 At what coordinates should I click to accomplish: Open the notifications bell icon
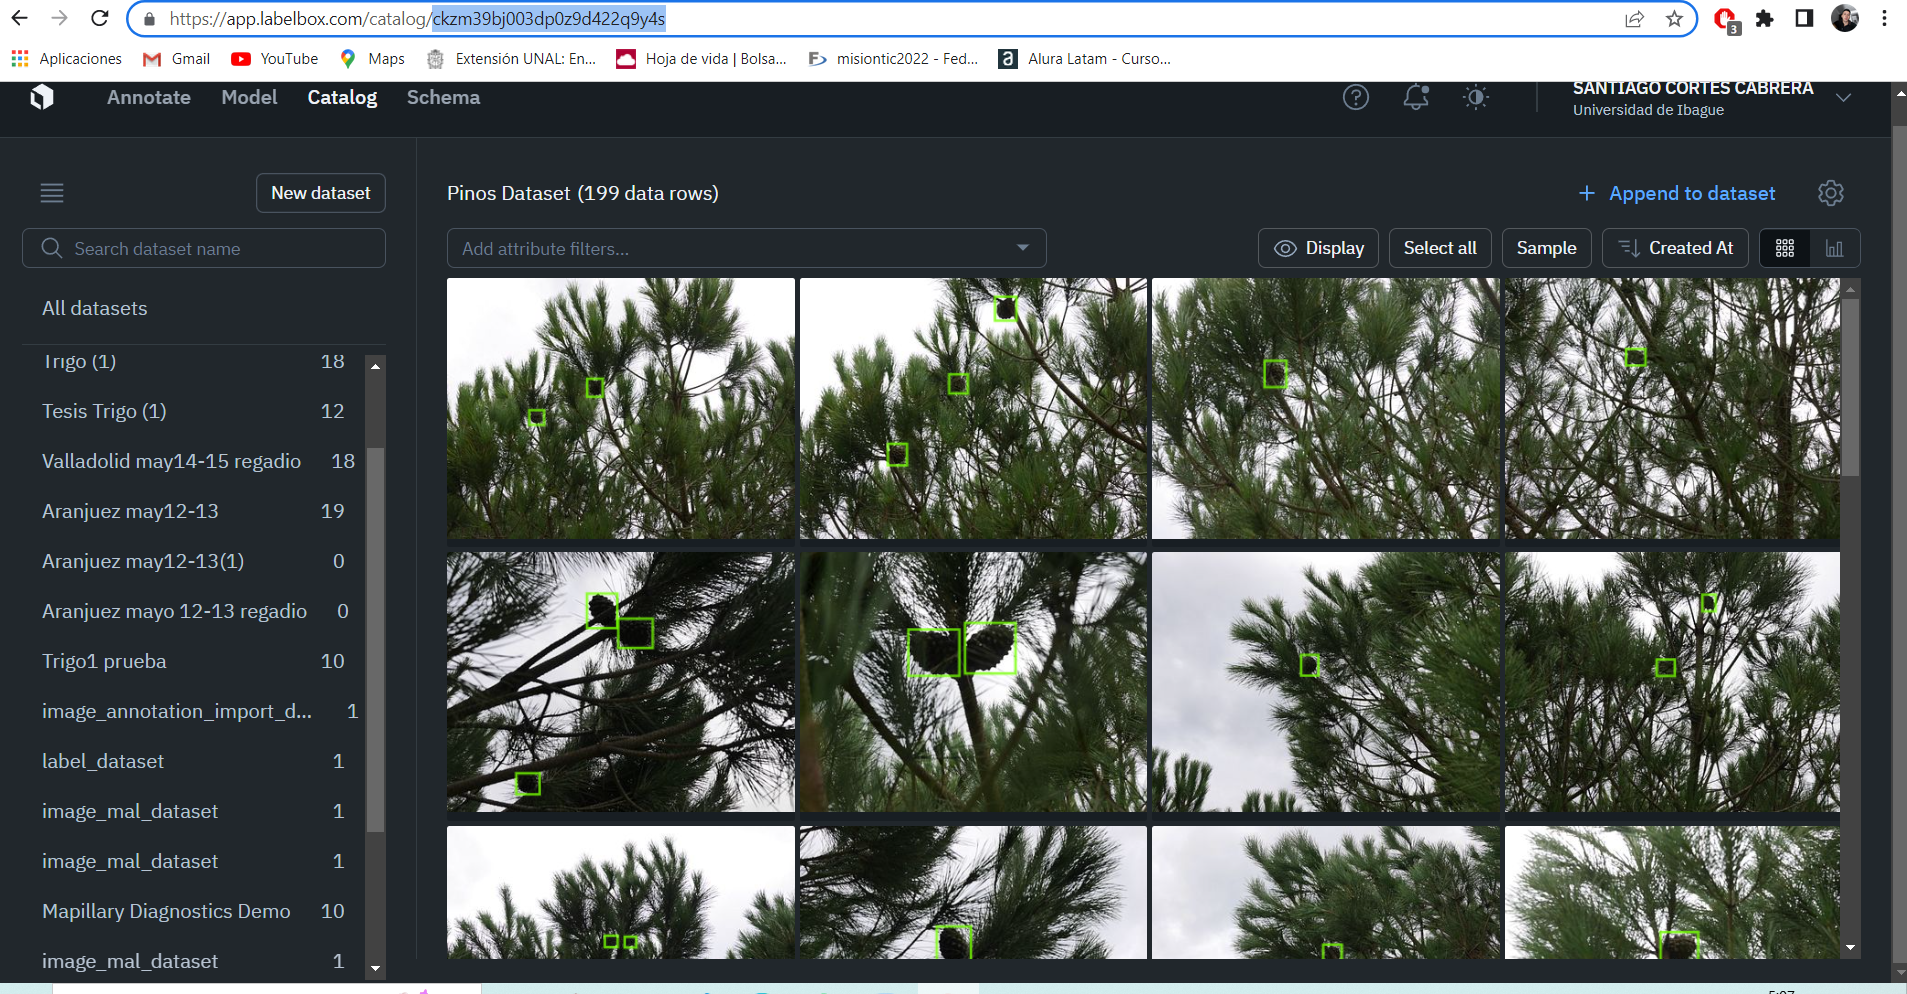coord(1416,97)
